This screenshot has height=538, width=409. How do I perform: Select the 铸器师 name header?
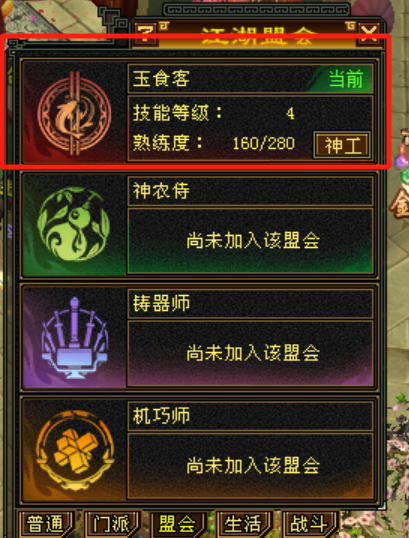[x=250, y=304]
